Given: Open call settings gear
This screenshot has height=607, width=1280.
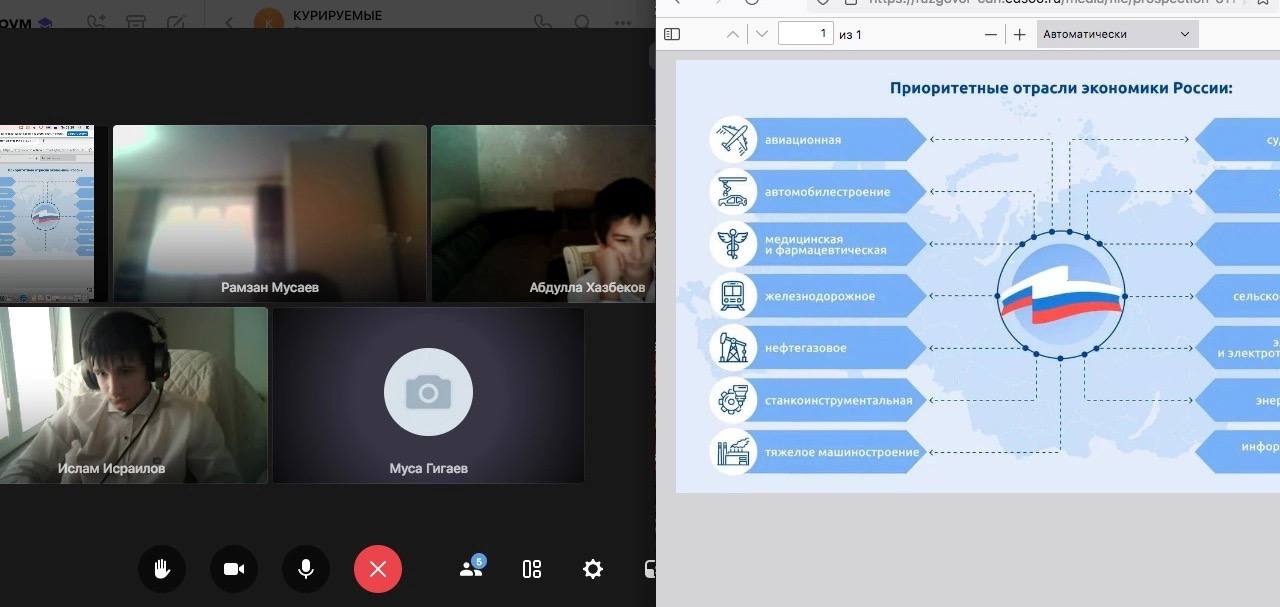Looking at the screenshot, I should (593, 569).
